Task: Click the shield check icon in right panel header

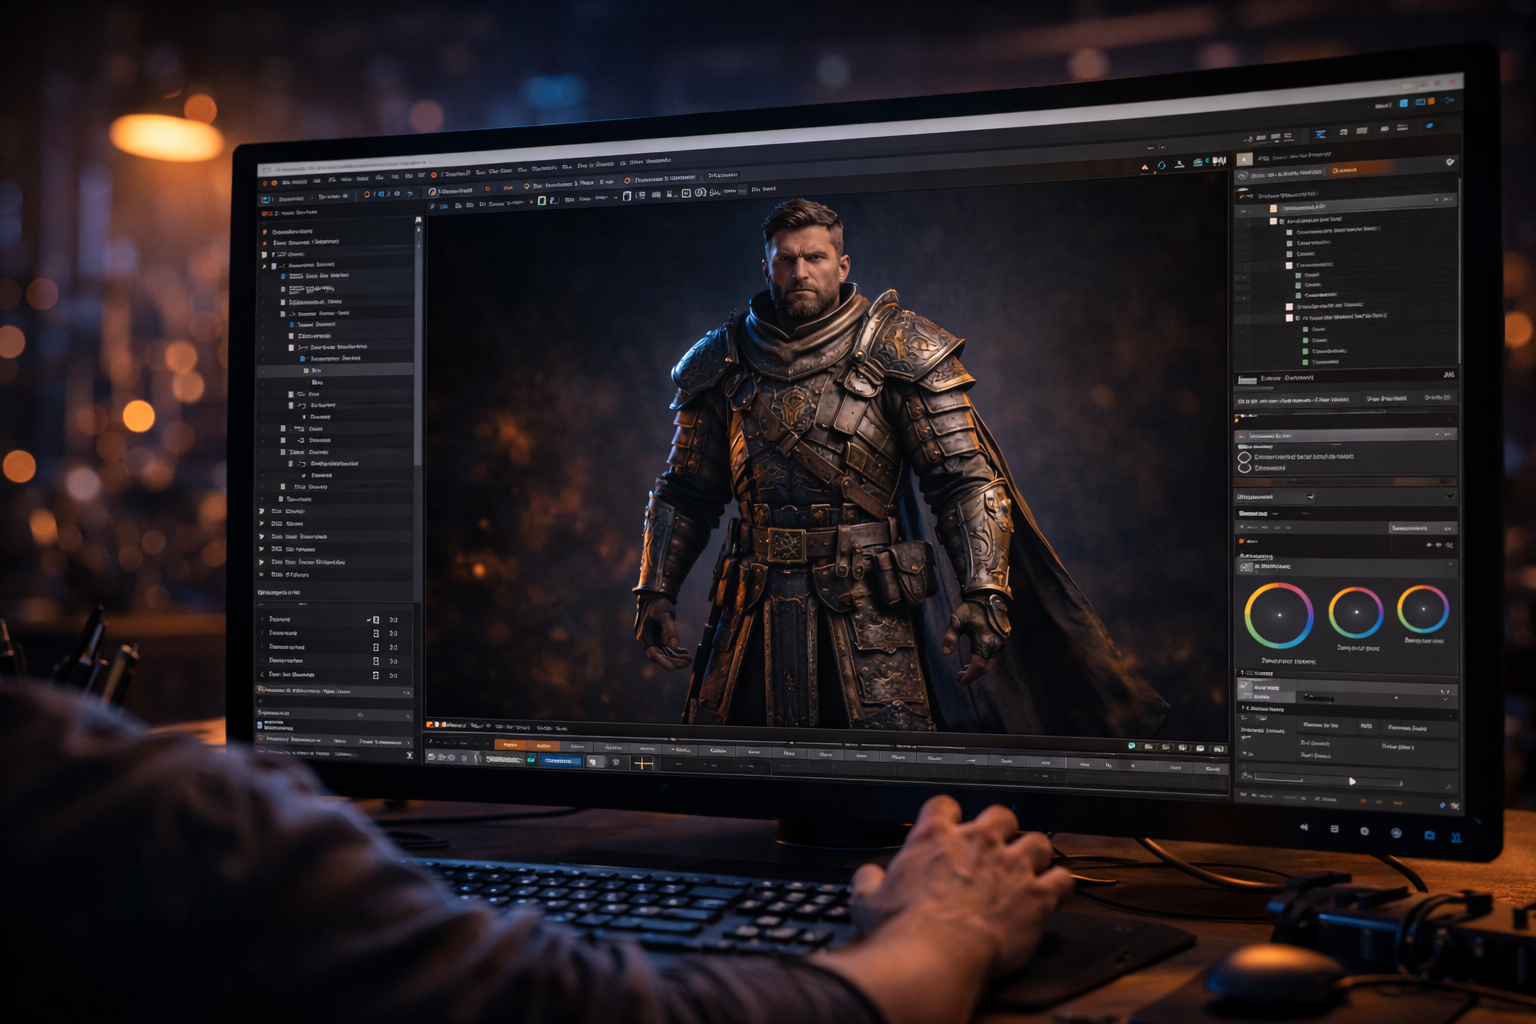Action: click(x=1450, y=161)
